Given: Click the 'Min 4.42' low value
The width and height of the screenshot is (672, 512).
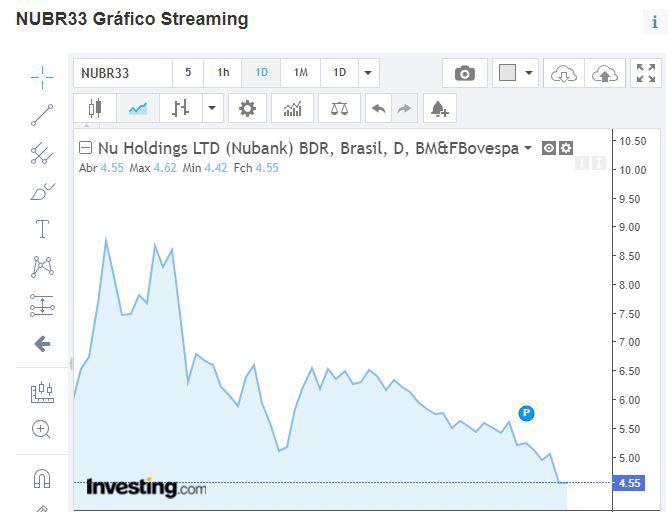Looking at the screenshot, I should click(205, 168).
